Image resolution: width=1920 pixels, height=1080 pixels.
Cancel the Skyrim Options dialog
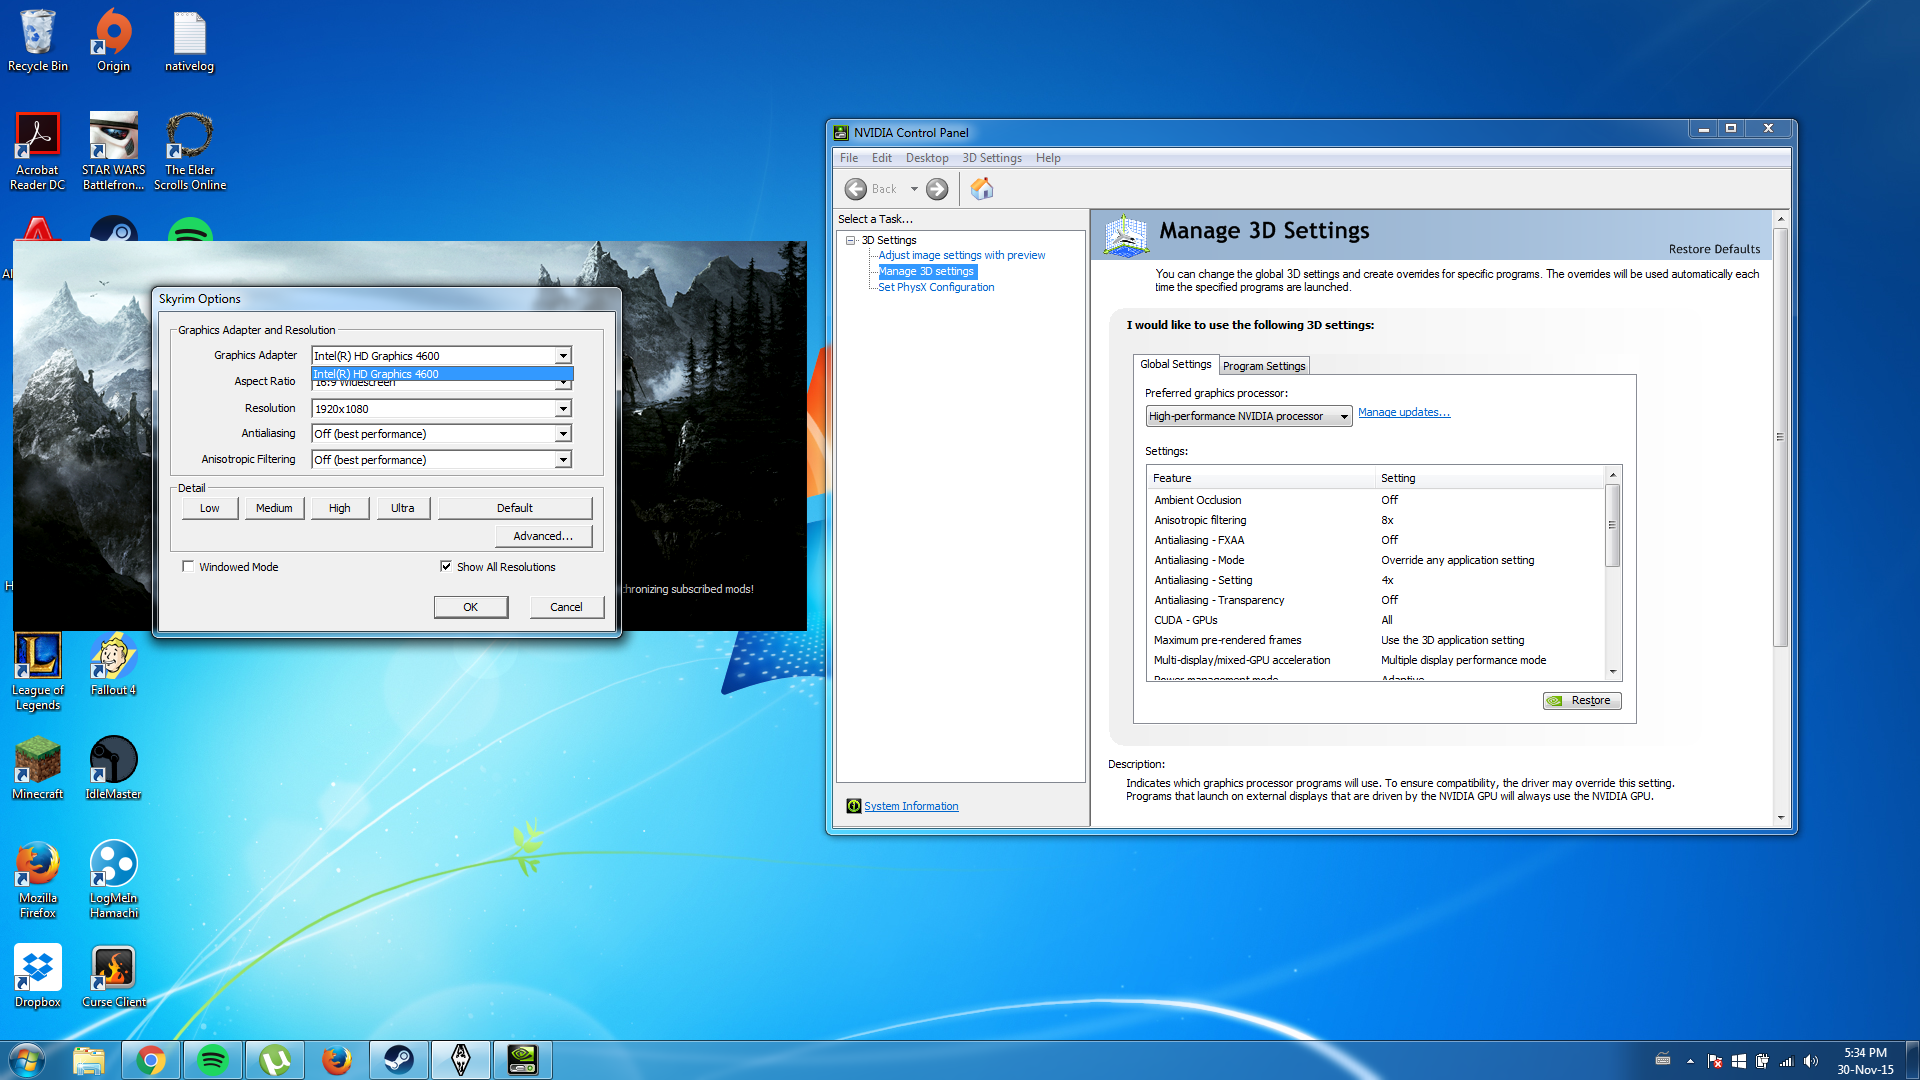(x=566, y=607)
